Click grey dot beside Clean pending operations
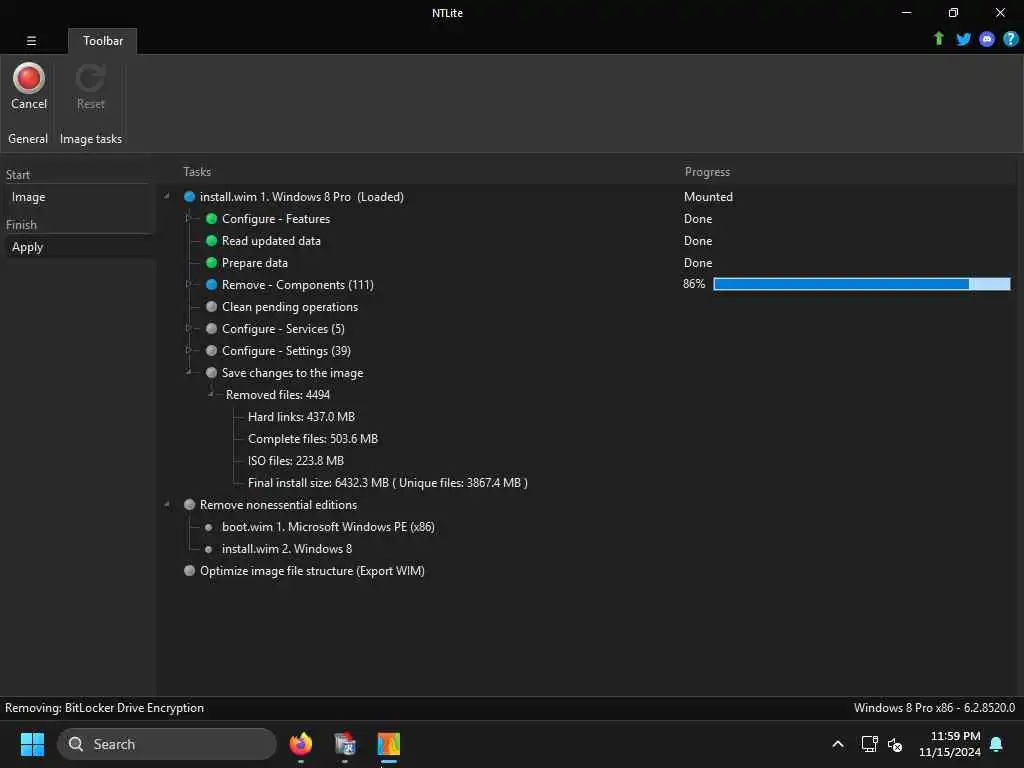 tap(211, 306)
